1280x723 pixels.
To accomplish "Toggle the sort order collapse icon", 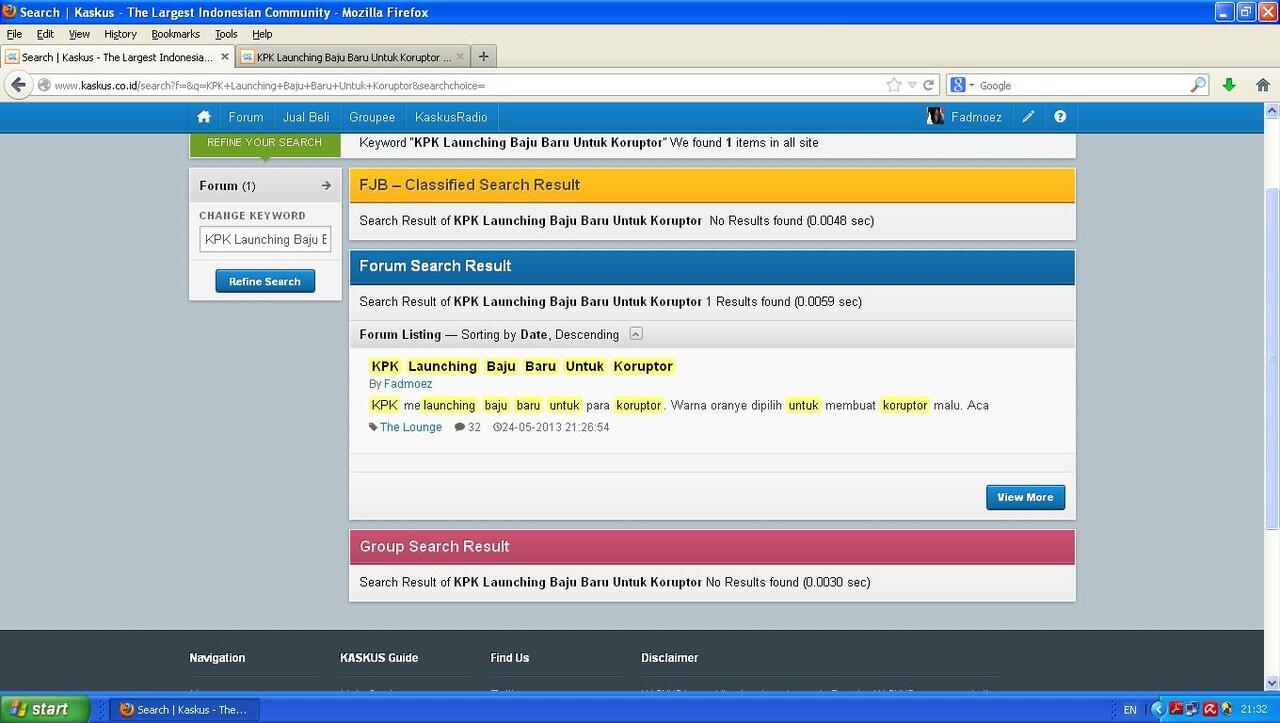I will [x=636, y=334].
